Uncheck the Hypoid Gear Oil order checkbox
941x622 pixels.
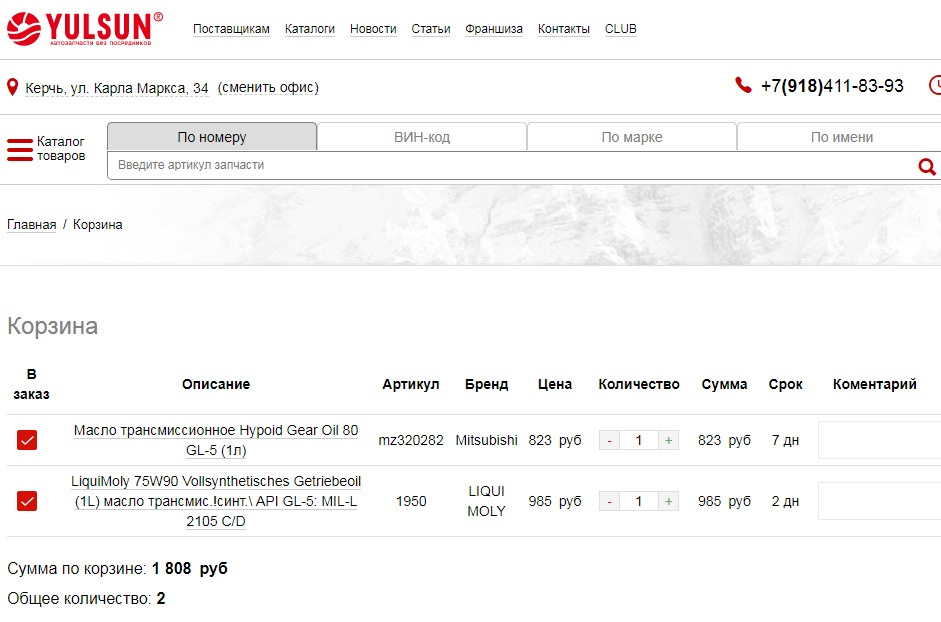click(27, 440)
